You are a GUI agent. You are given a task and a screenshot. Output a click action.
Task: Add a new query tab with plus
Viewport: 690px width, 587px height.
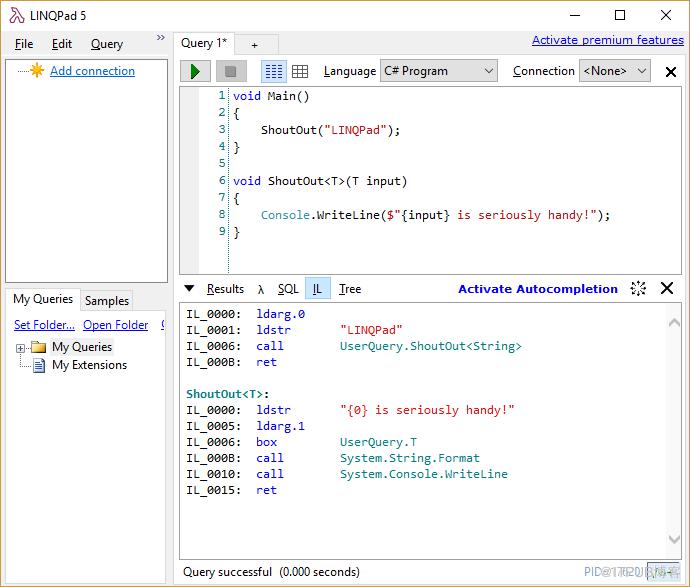[254, 45]
